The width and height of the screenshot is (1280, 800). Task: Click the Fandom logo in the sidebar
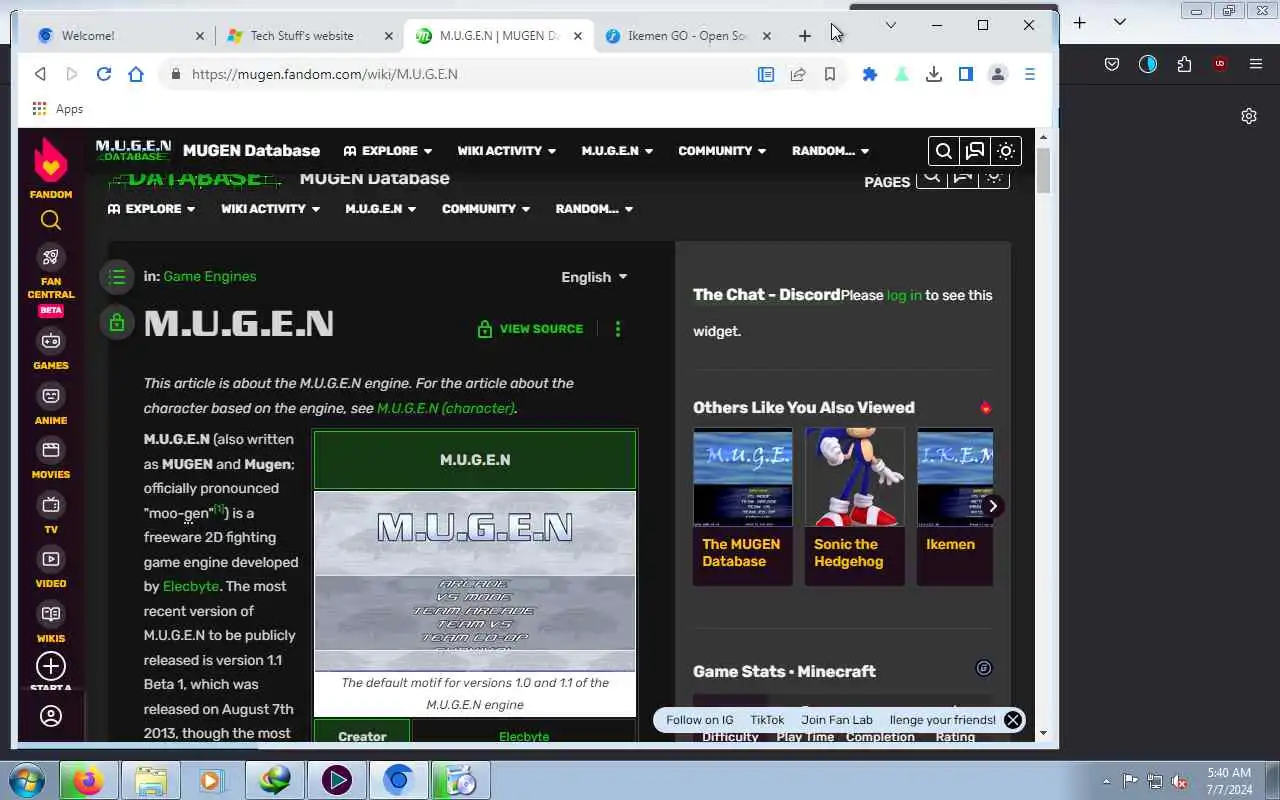coord(51,166)
